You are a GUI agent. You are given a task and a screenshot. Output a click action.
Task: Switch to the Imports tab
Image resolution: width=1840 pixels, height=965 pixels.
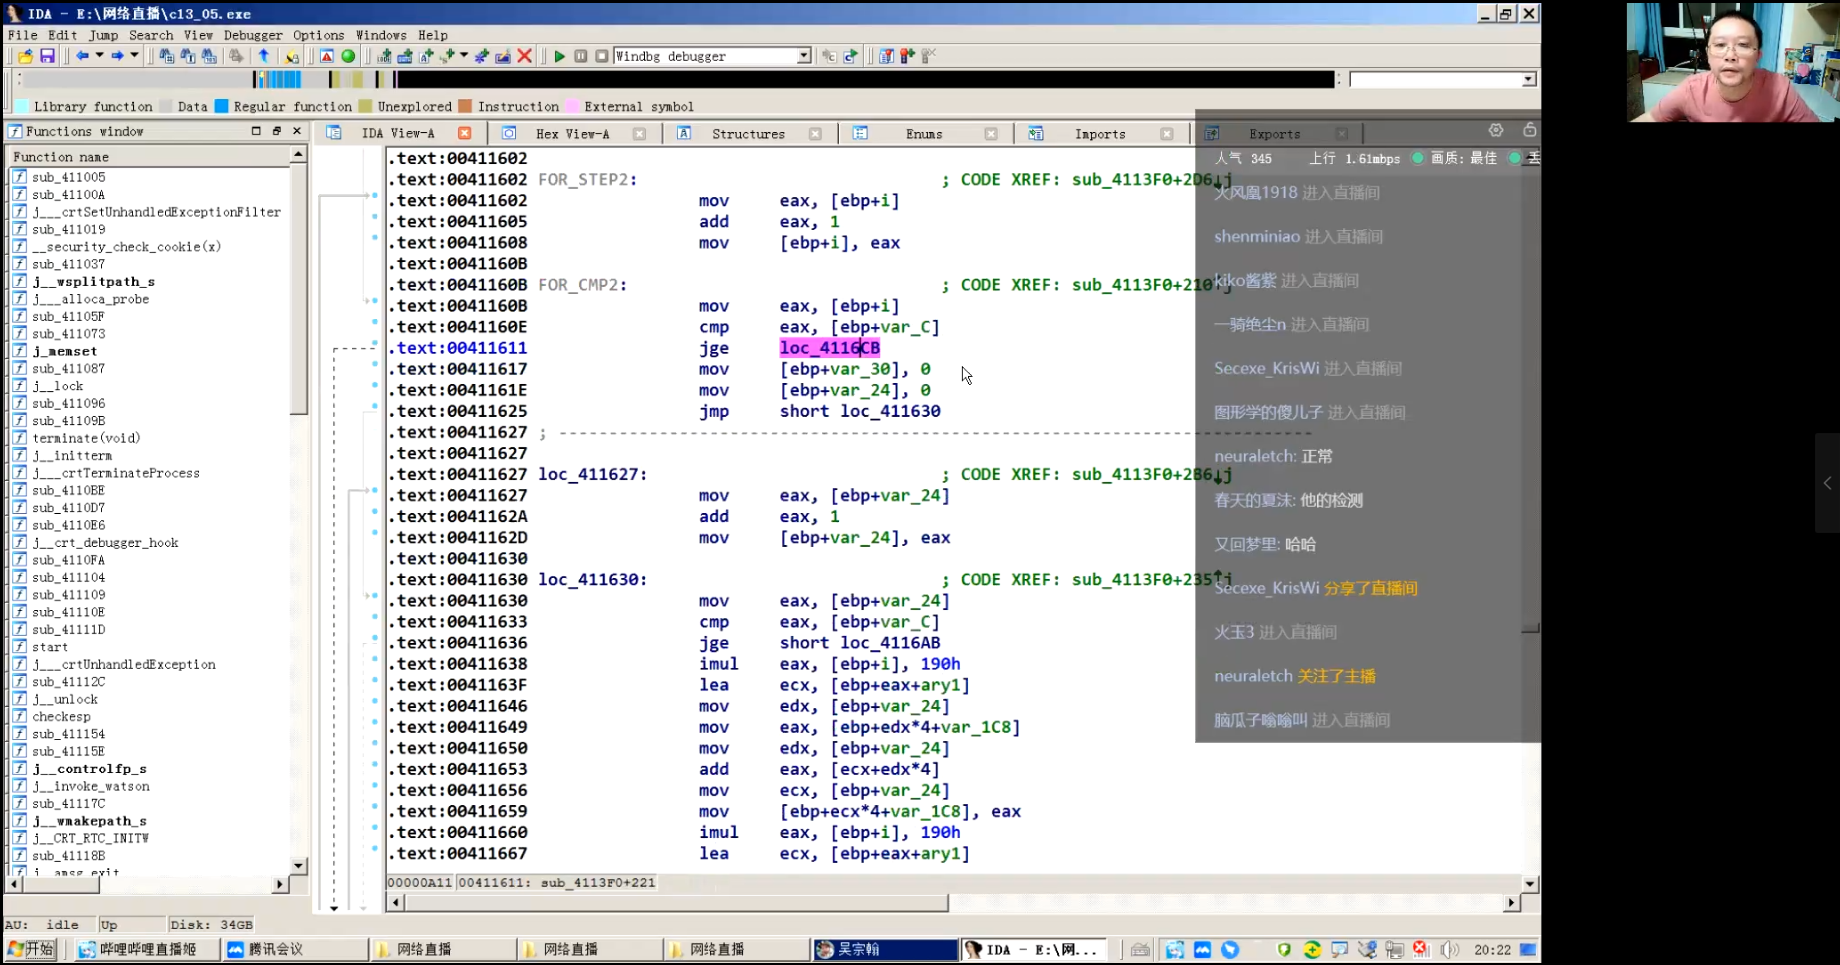tap(1100, 133)
